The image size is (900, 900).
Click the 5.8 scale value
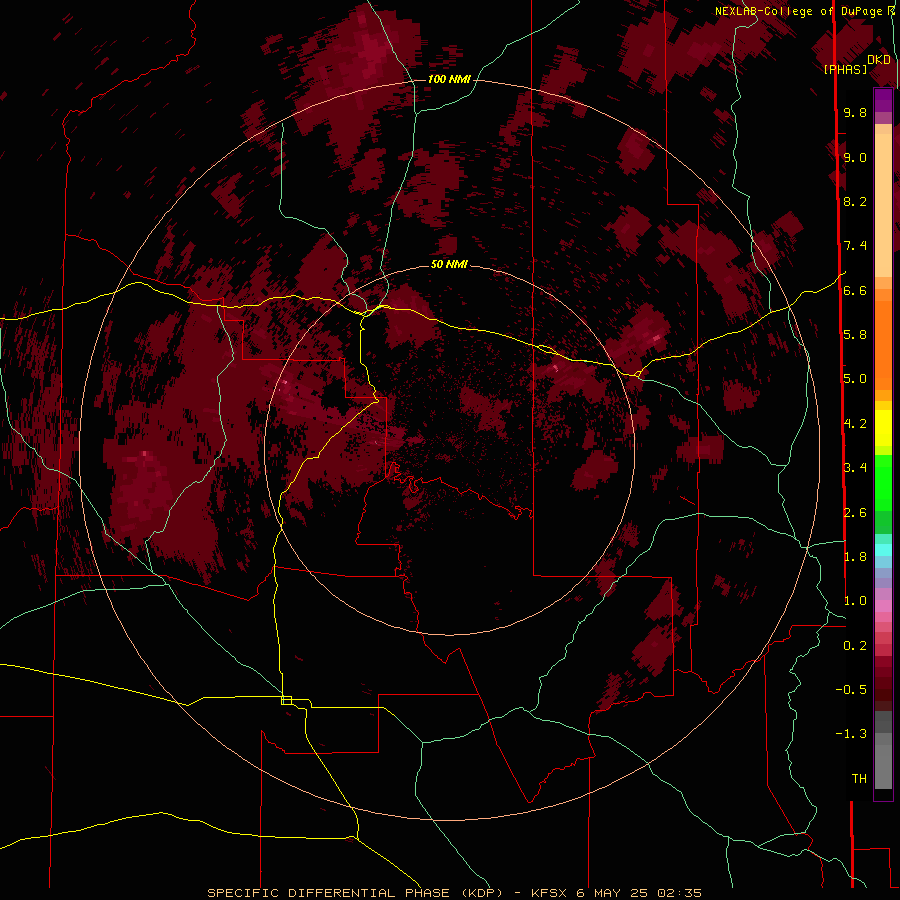pyautogui.click(x=855, y=335)
